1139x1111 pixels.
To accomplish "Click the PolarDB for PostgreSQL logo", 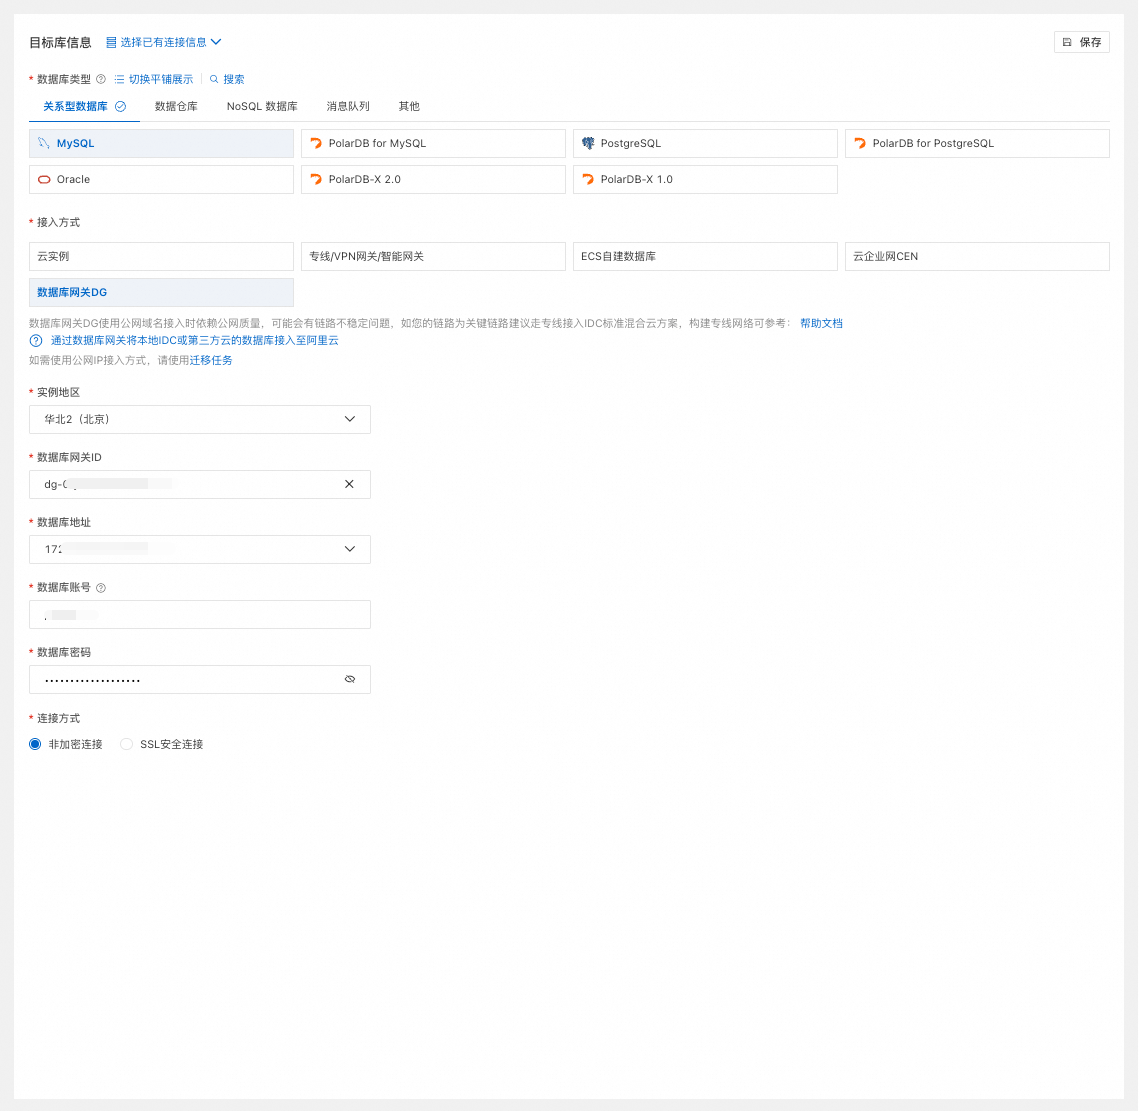I will [x=860, y=143].
